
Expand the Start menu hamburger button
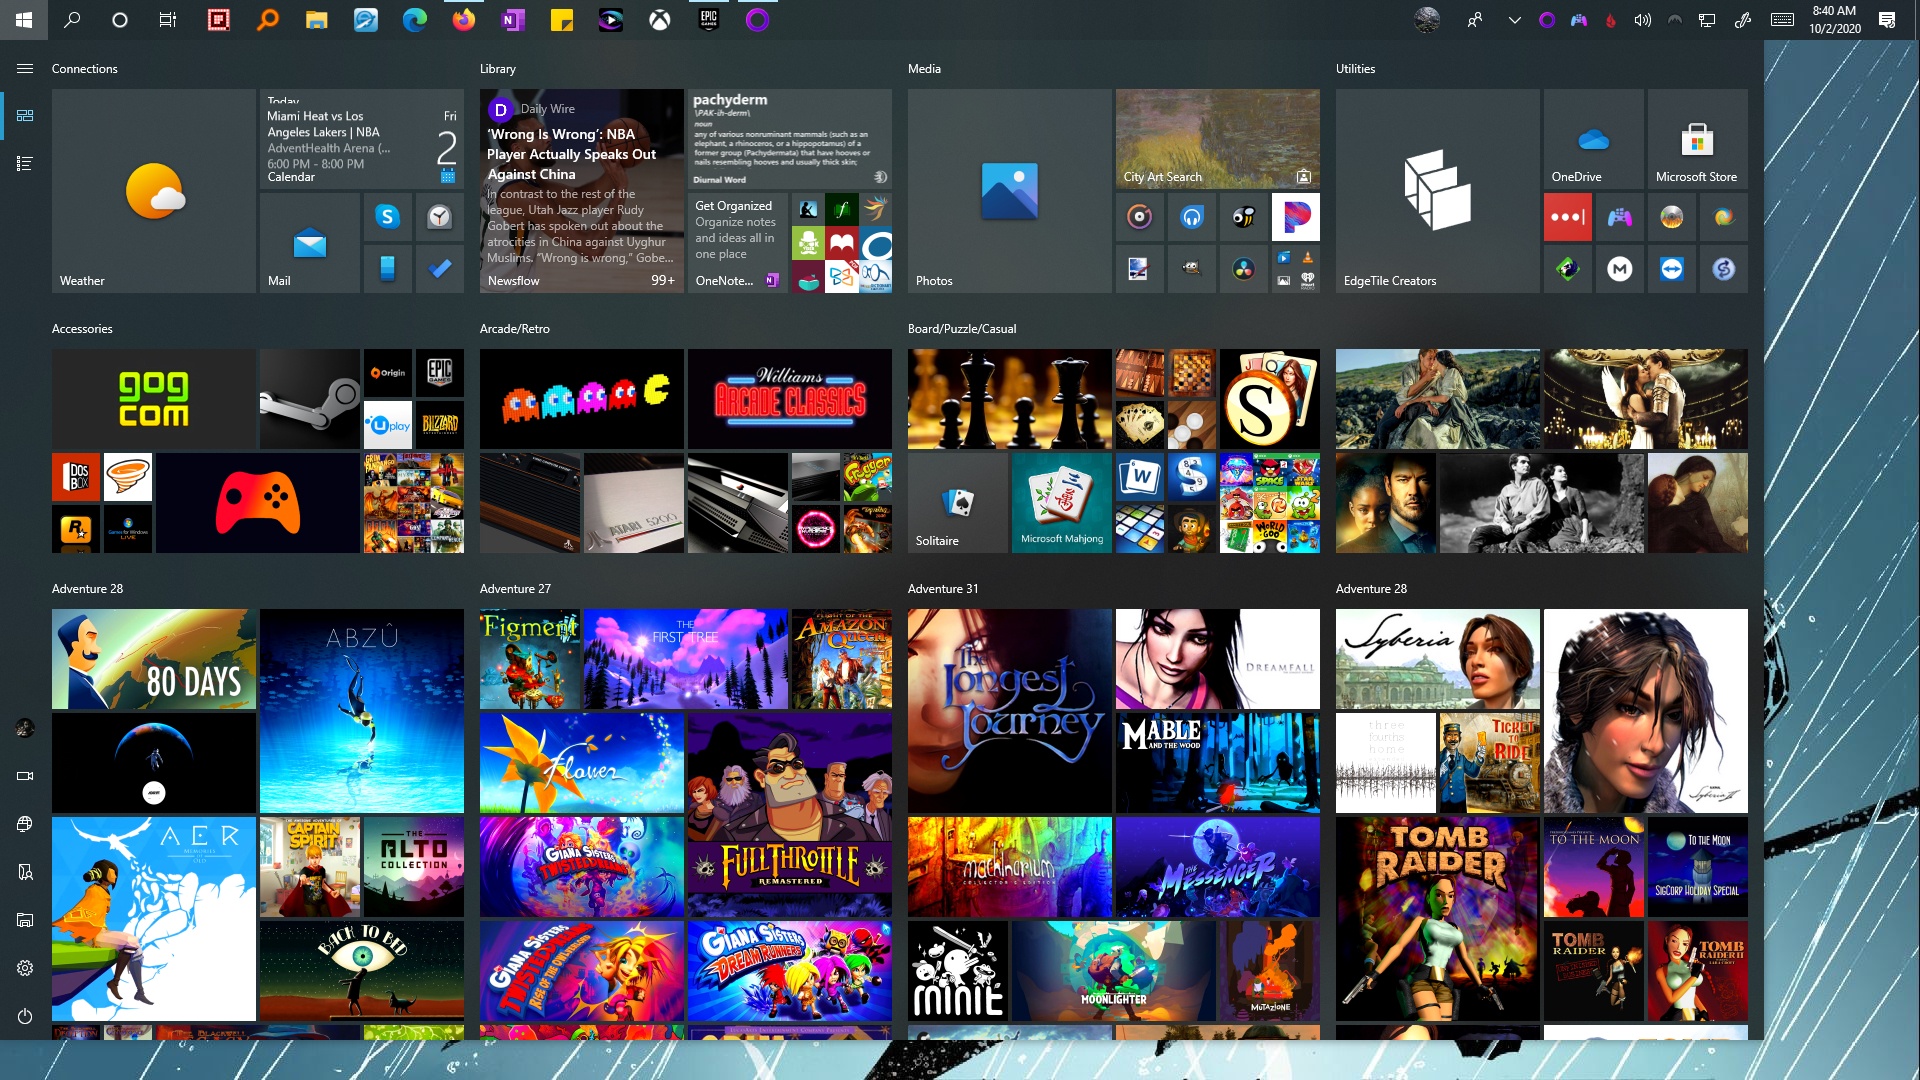(x=25, y=68)
